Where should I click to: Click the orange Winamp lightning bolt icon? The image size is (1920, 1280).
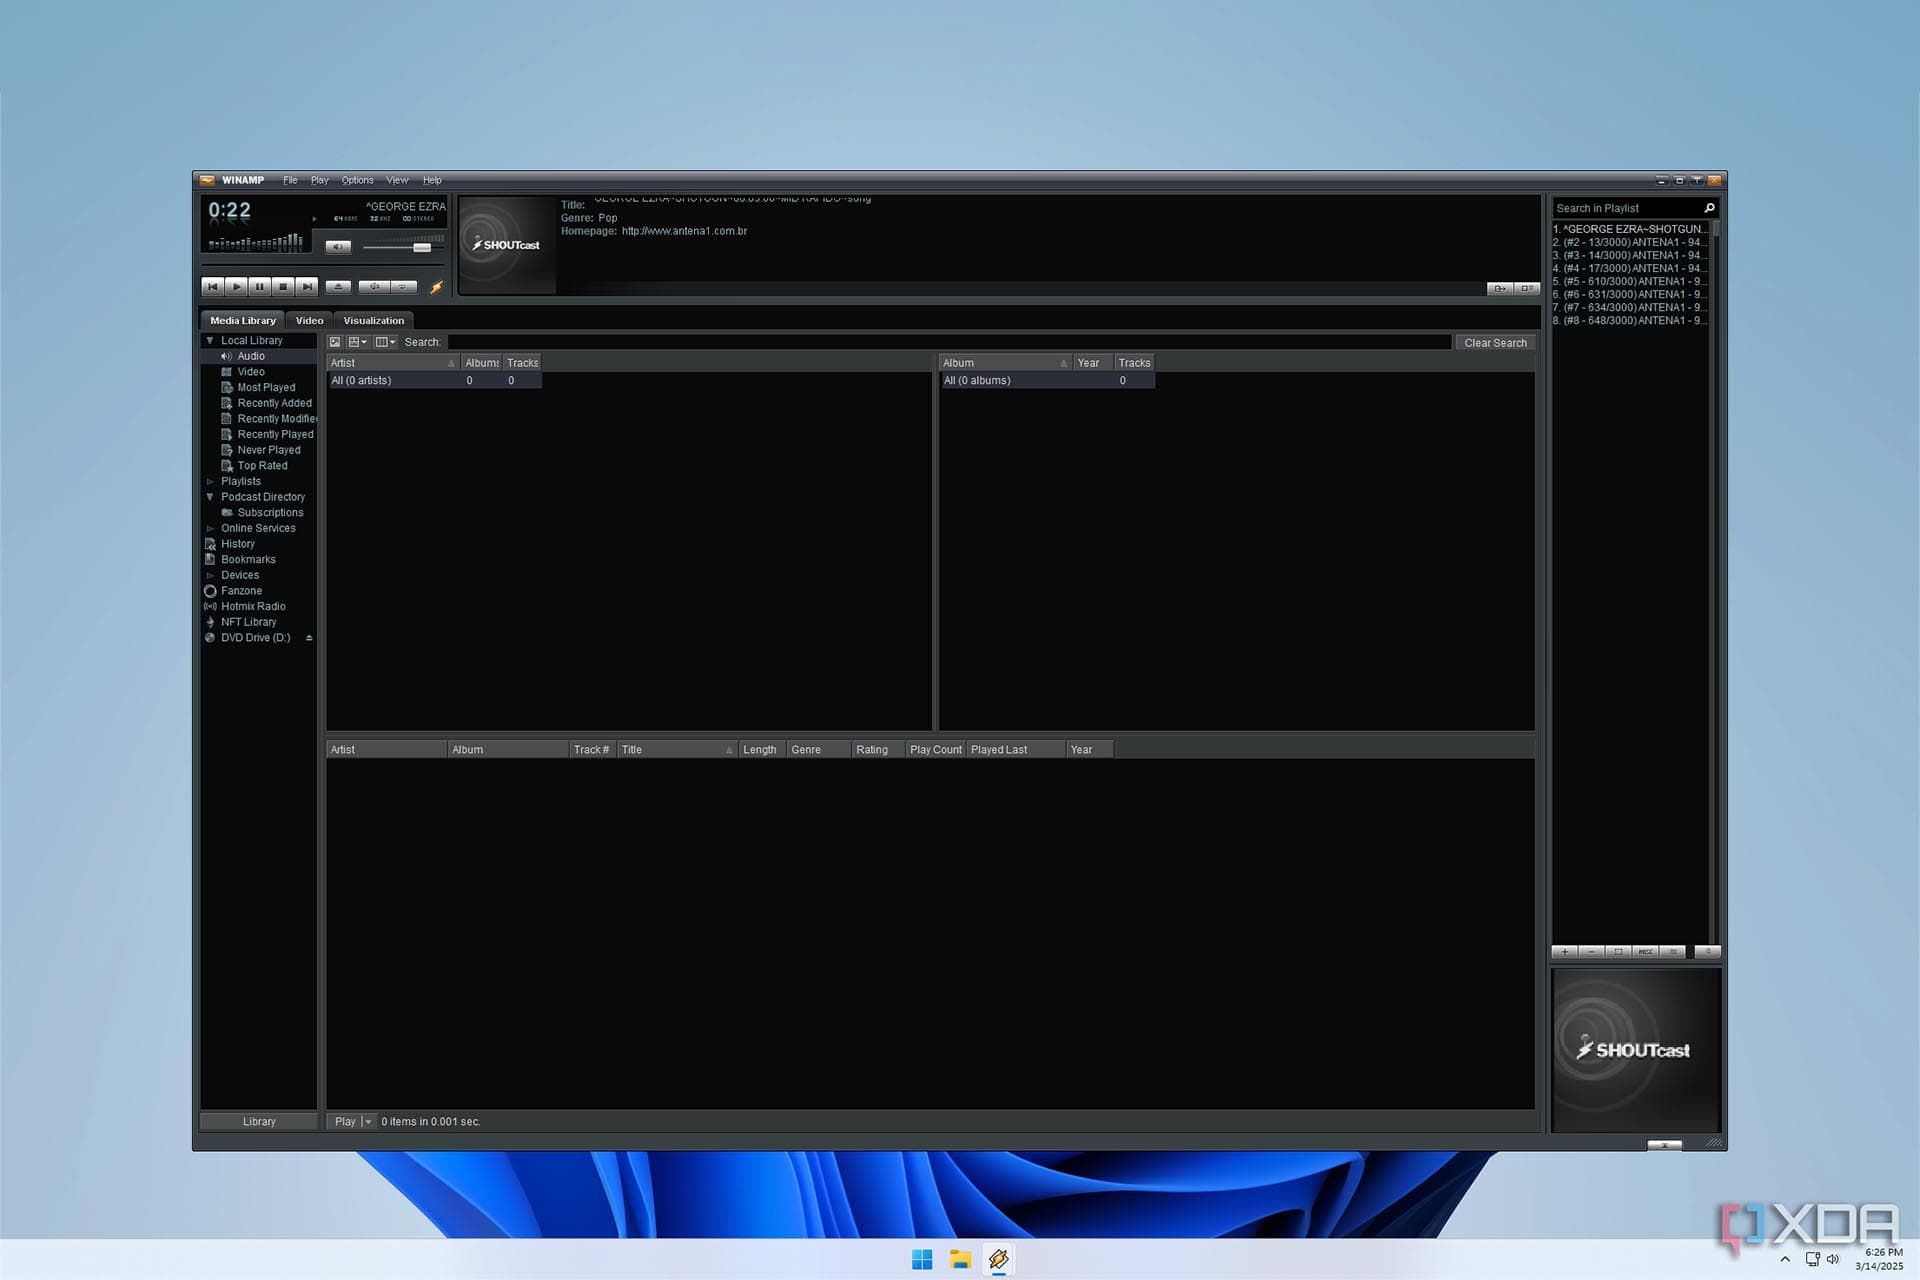(x=436, y=287)
